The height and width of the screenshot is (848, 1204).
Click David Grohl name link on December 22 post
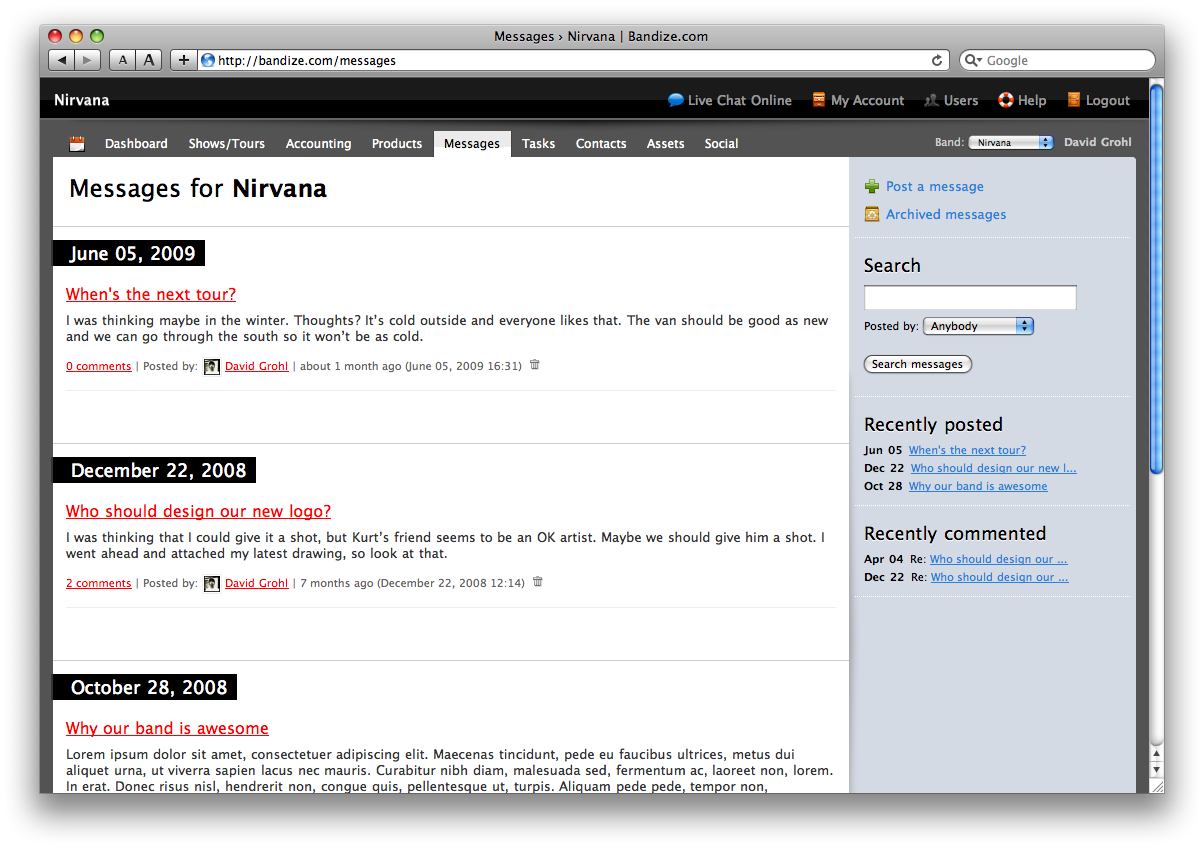[256, 583]
